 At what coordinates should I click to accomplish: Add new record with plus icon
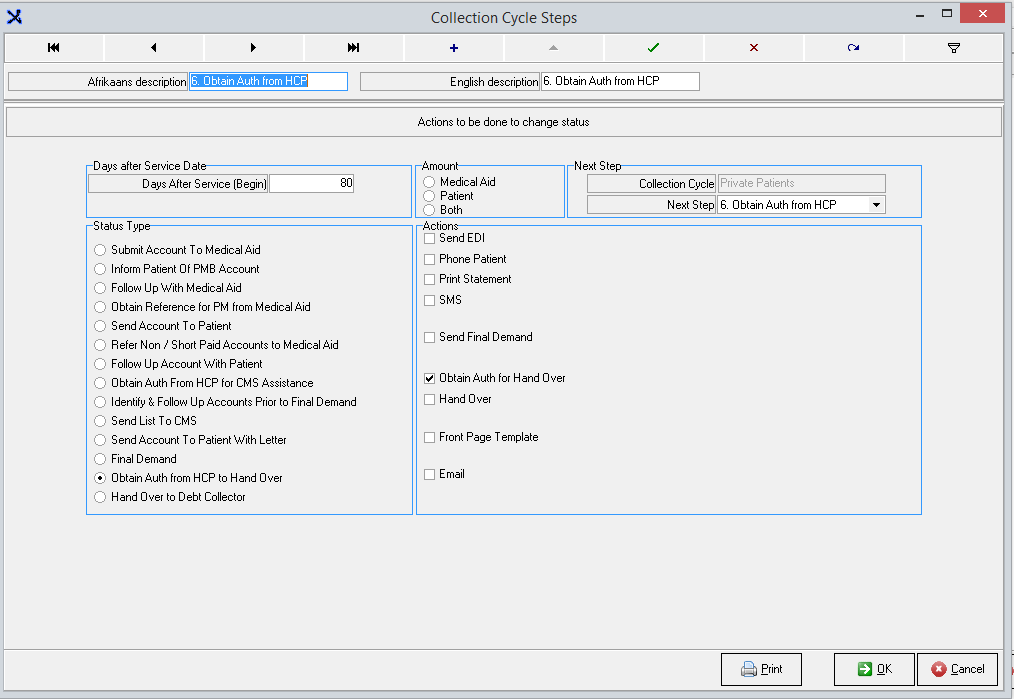coord(454,47)
